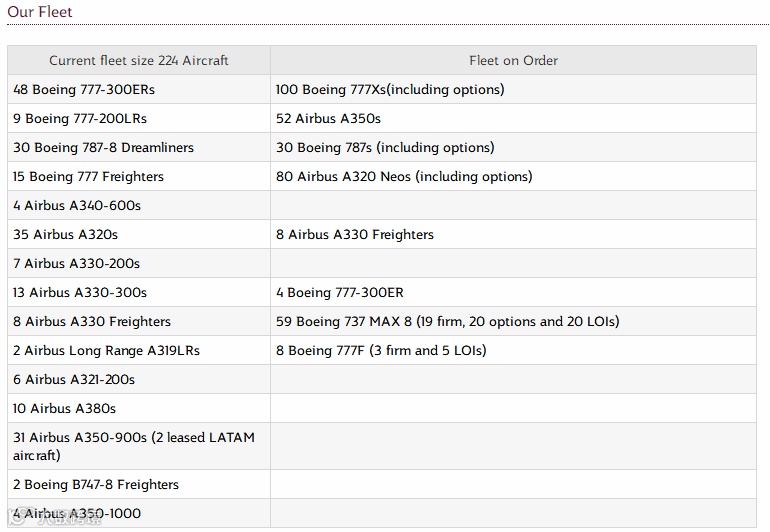Click the '2 Boeing B747-8 Freighters' row
This screenshot has height=532, width=770.
pos(96,484)
